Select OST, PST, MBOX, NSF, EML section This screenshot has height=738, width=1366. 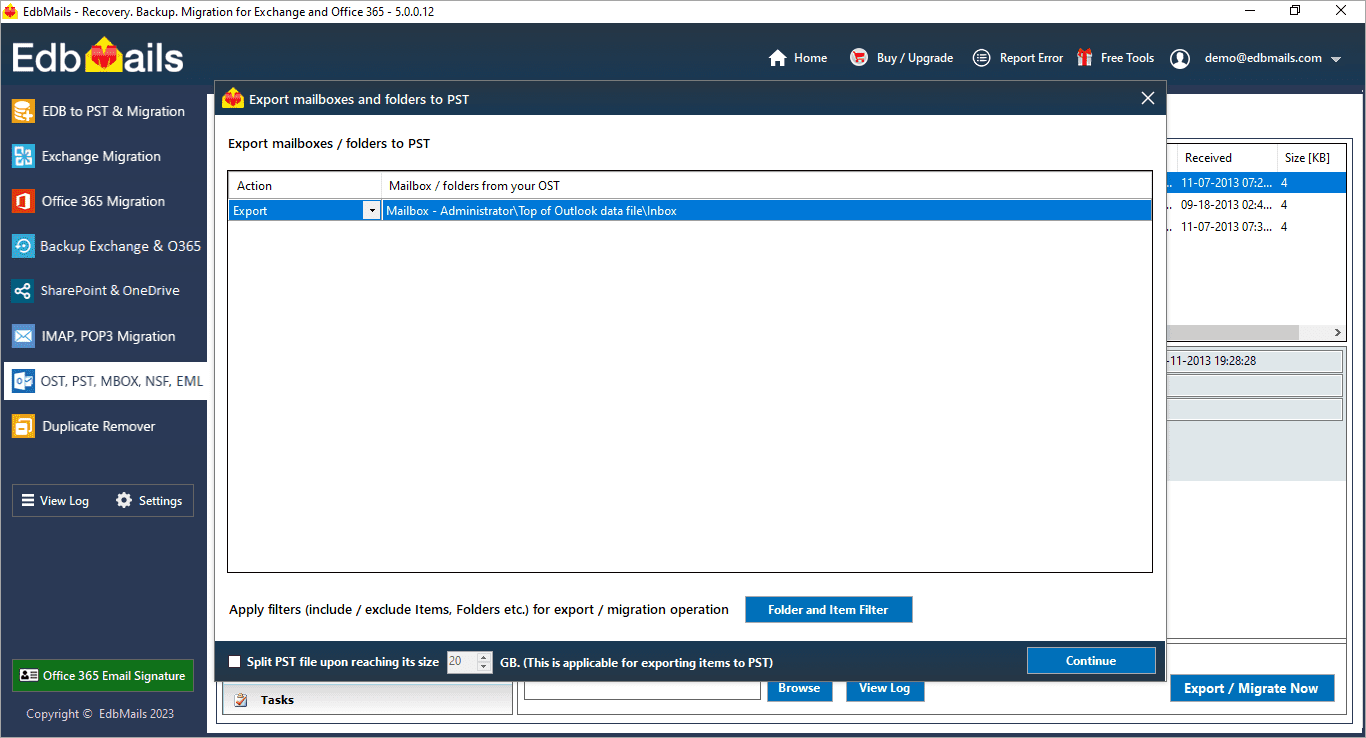coord(105,381)
